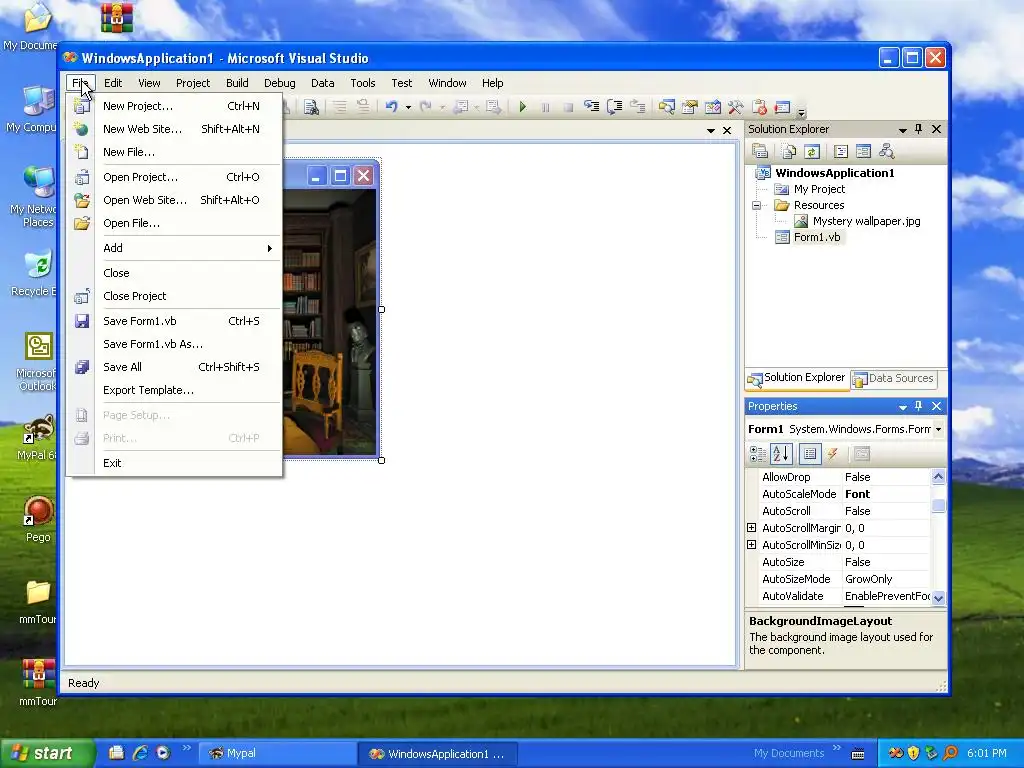This screenshot has width=1024, height=768.
Task: Click the Find in Files toolbar icon
Action: click(311, 107)
